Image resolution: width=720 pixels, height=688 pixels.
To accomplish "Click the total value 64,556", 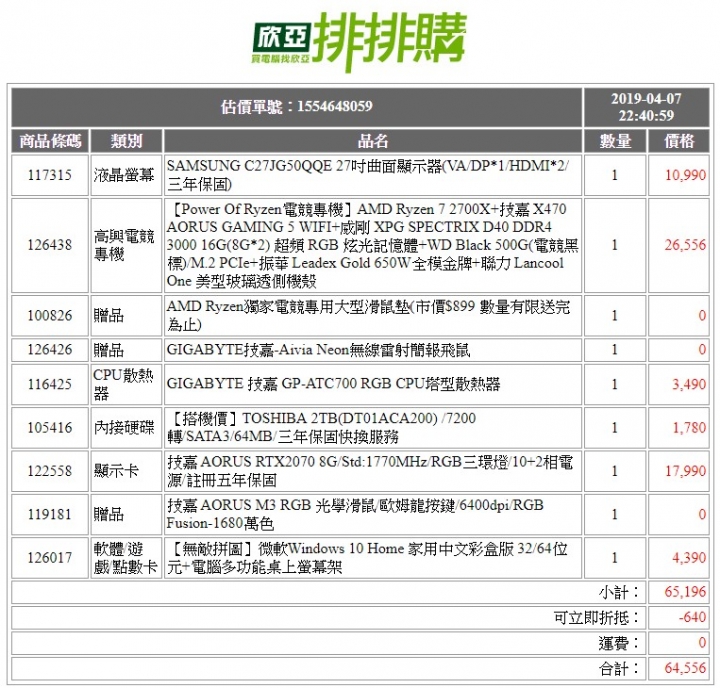I will coord(685,668).
